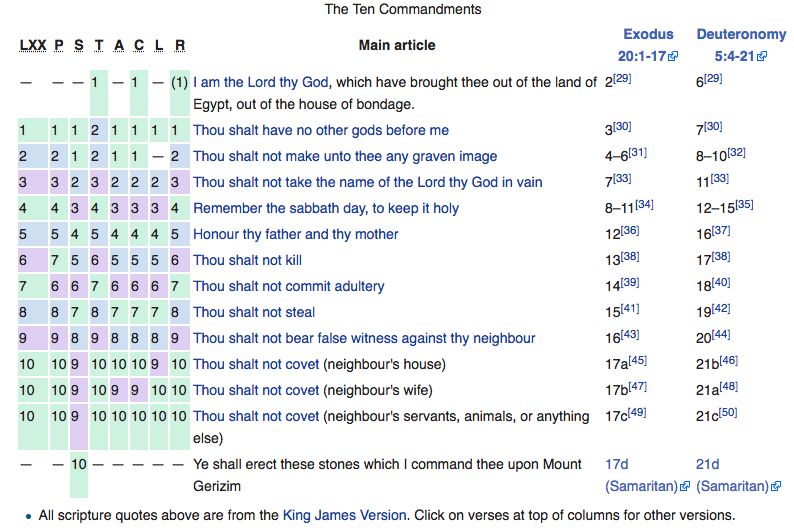Viewport: 794px width, 531px height.
Task: Open 'Thou shalt not covet' link for neighbour's house
Action: [256, 364]
